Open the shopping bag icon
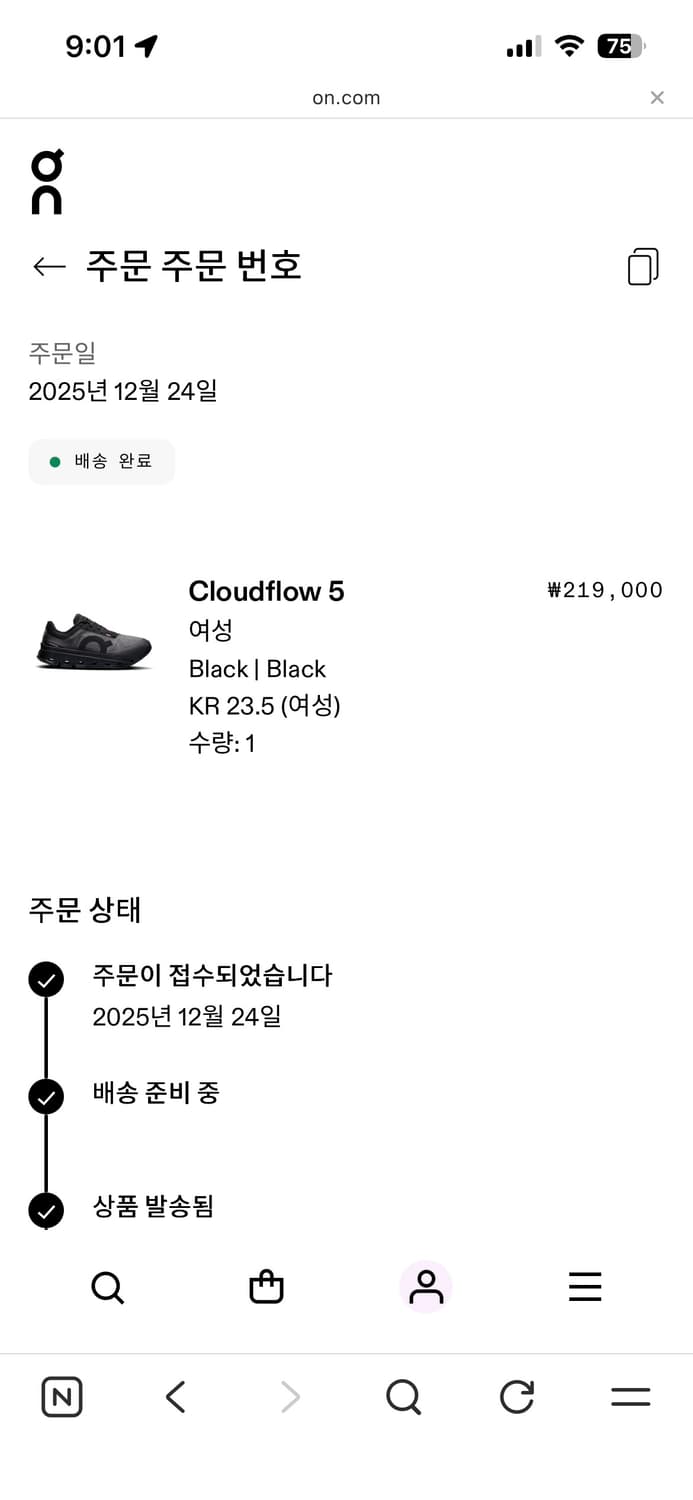693x1500 pixels. pos(266,1287)
